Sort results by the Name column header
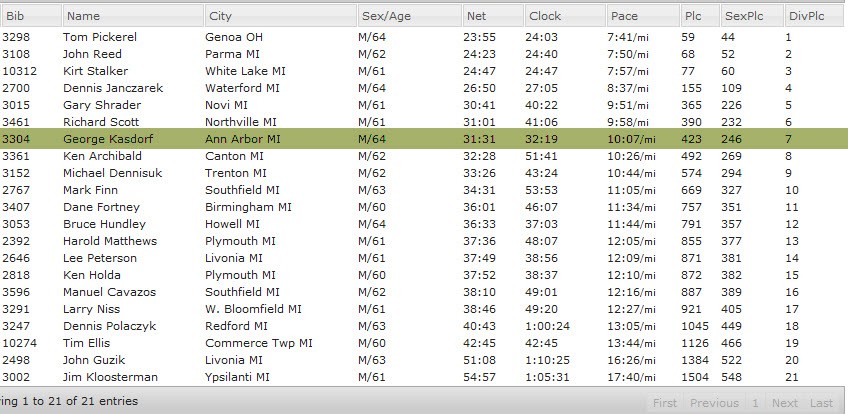 coord(132,16)
